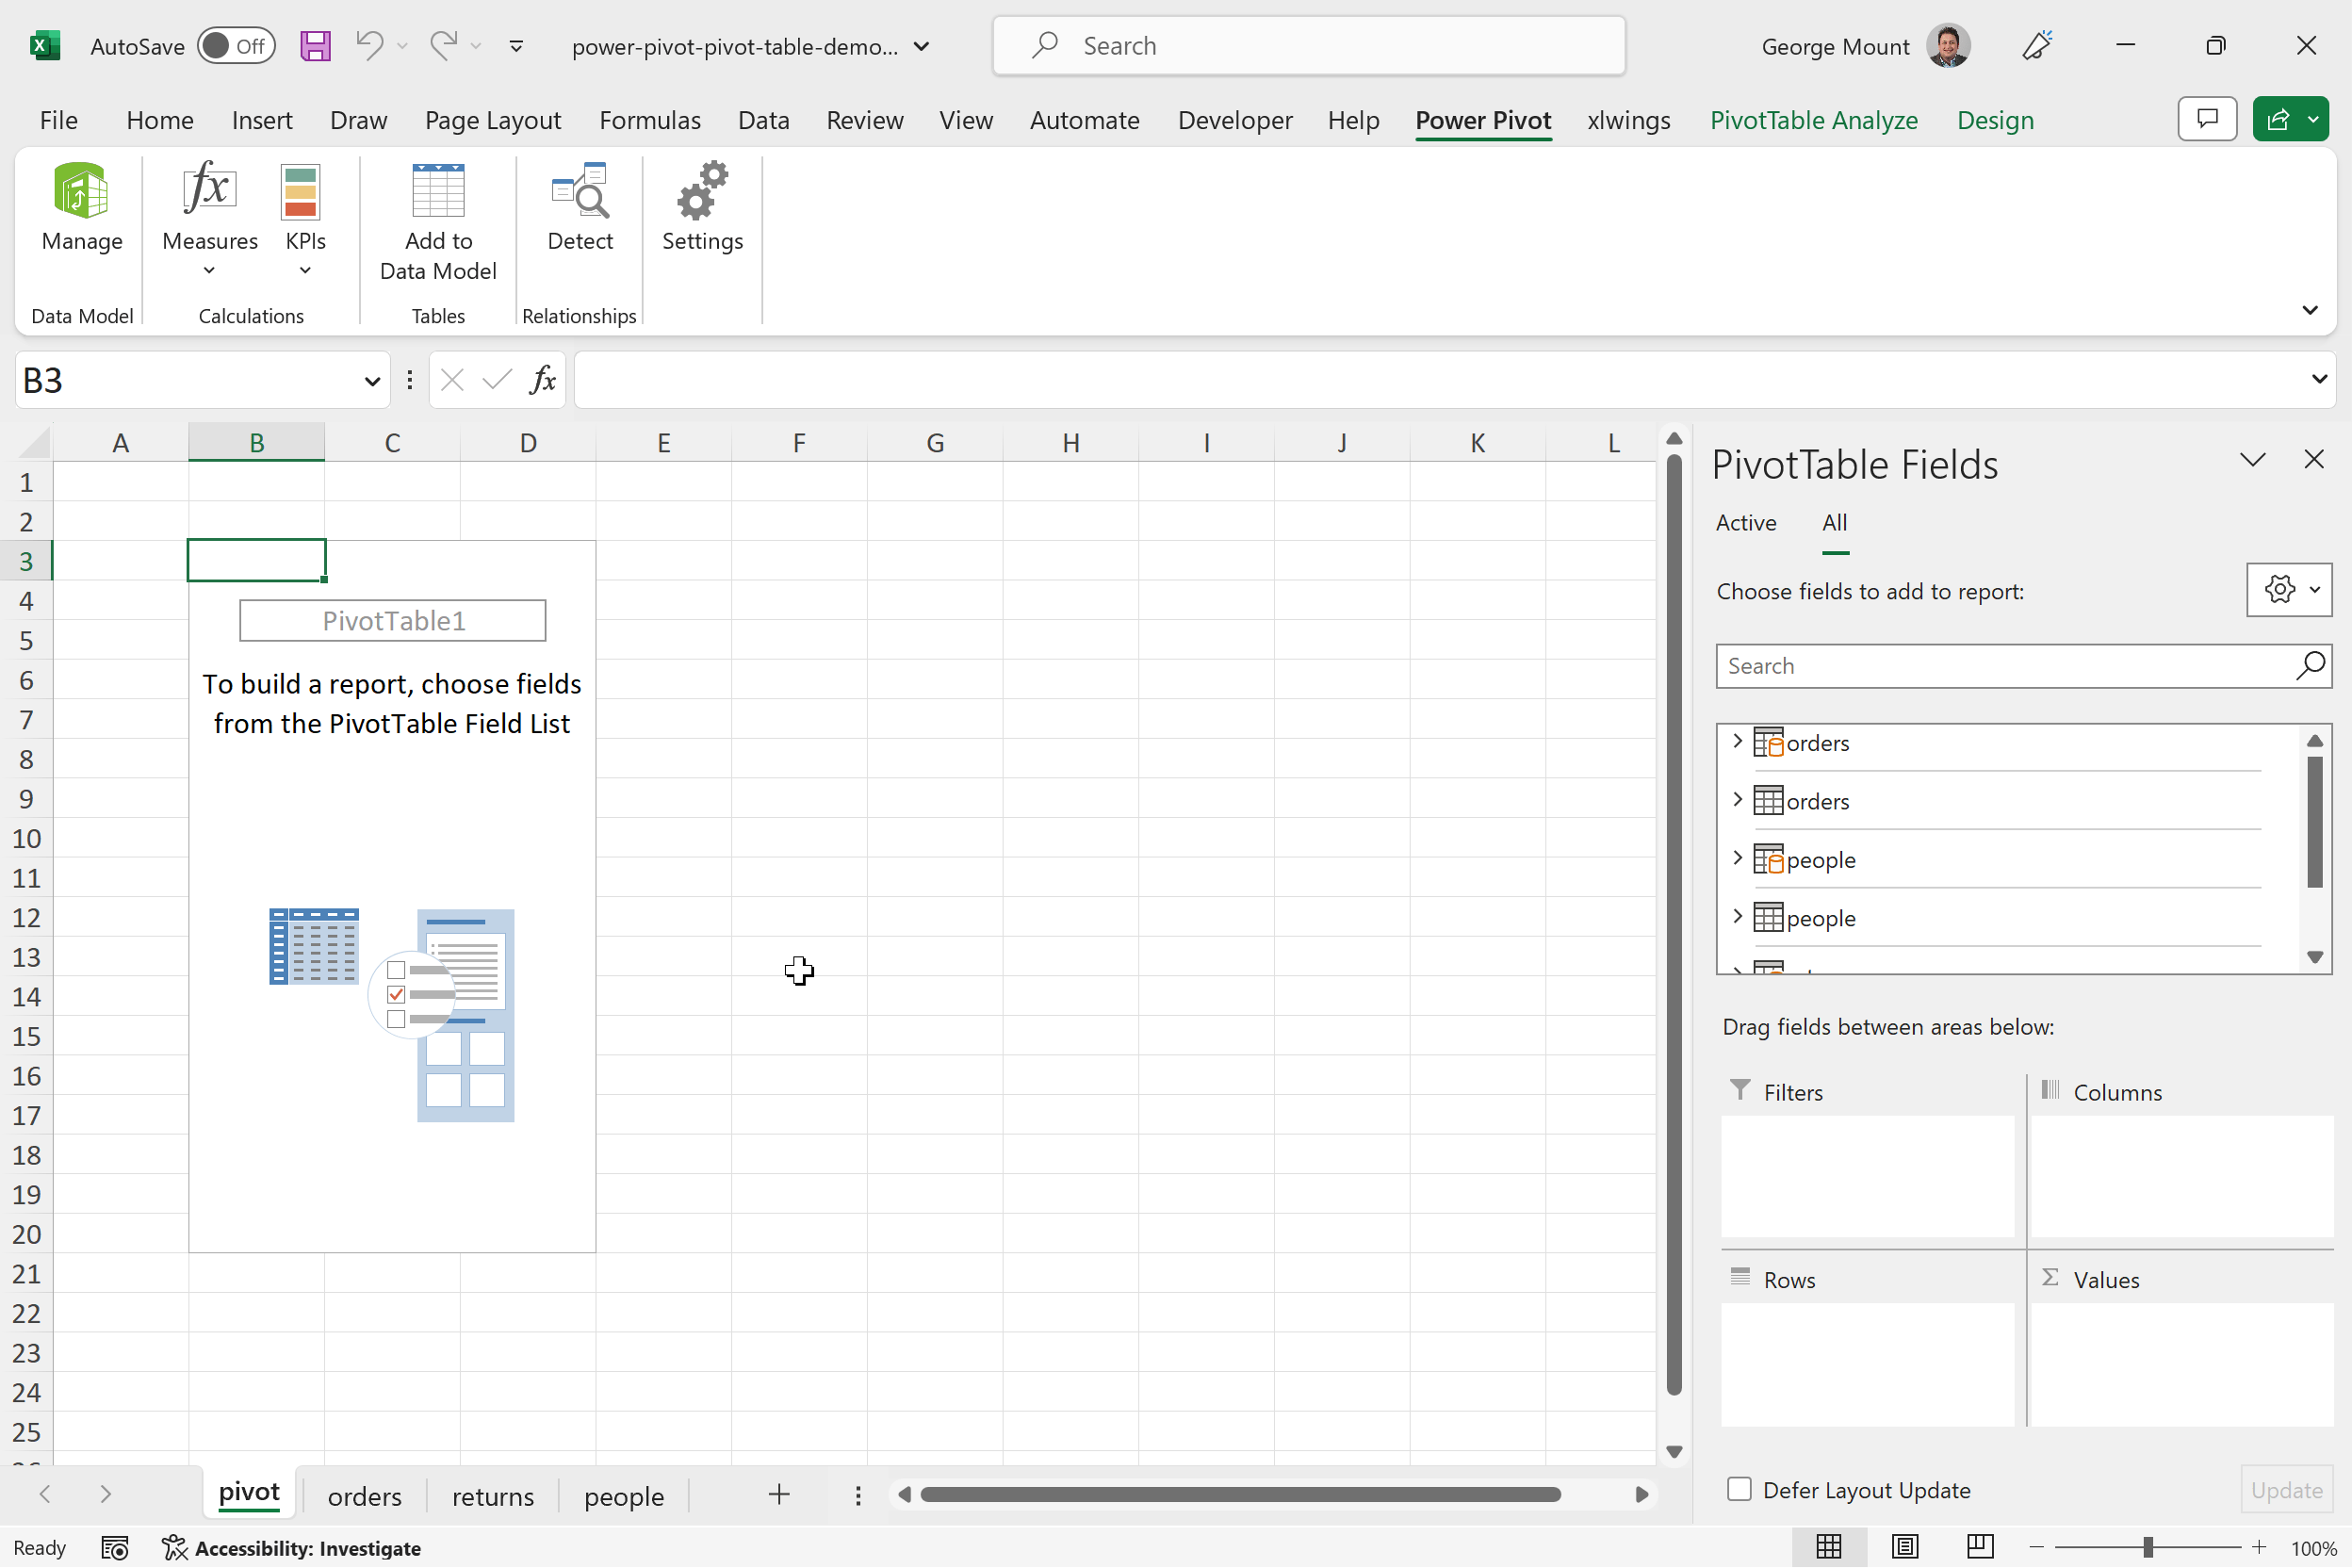Add a new worksheet
This screenshot has width=2352, height=1568.
point(779,1495)
